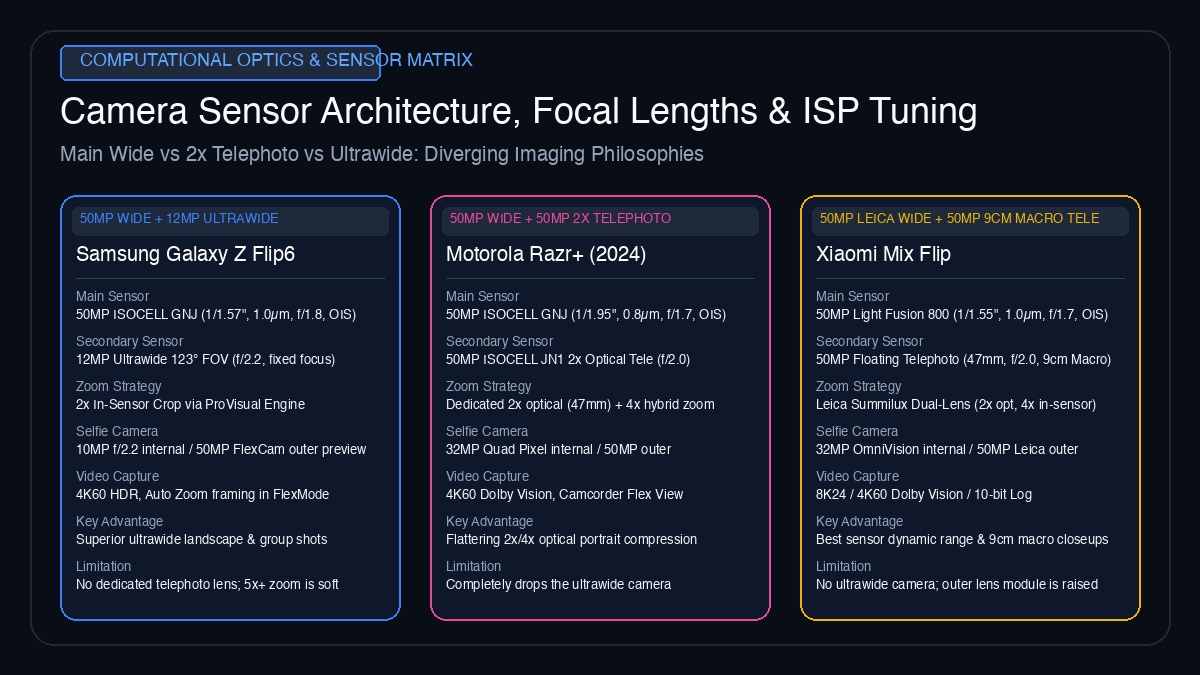This screenshot has width=1200, height=675.
Task: Click the 12MP Ultrawide 123° FOV spec
Action: 205,359
